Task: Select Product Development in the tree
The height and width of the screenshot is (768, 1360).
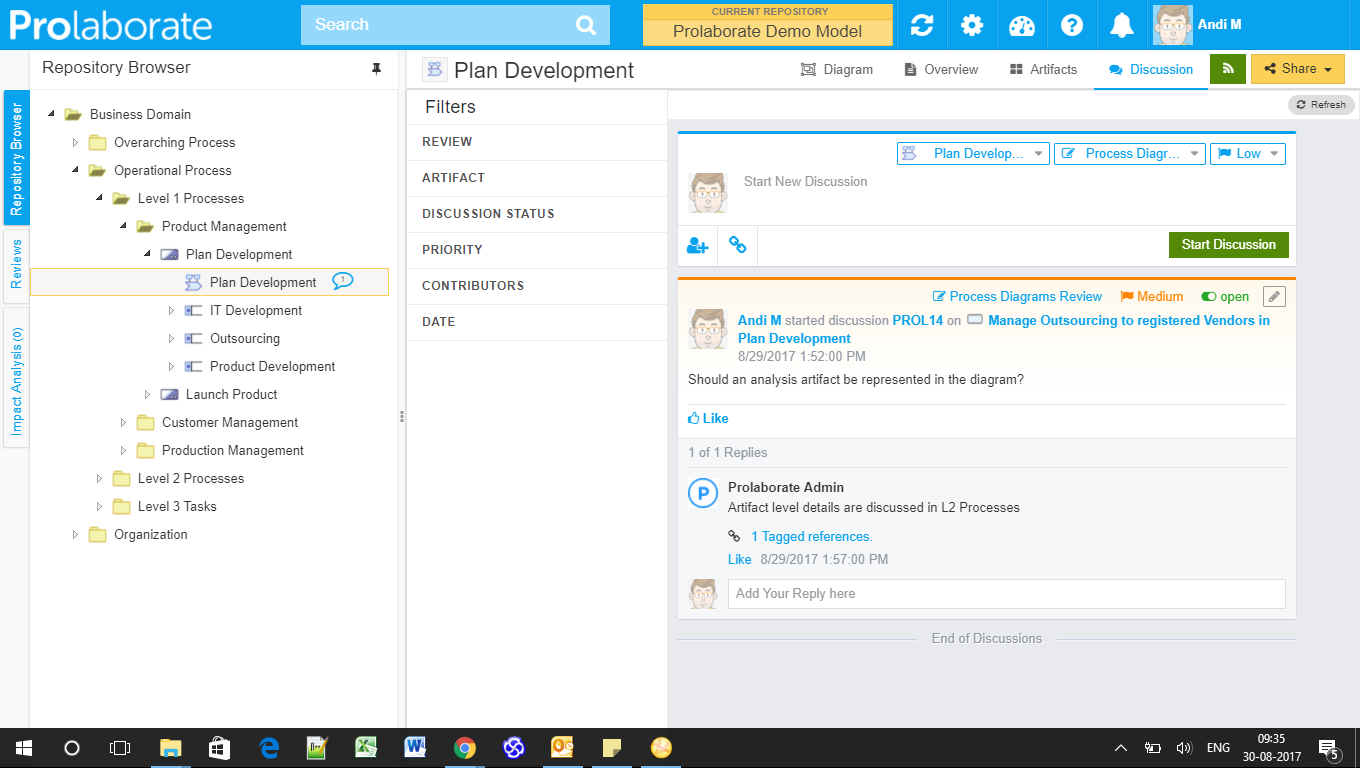Action: [272, 366]
